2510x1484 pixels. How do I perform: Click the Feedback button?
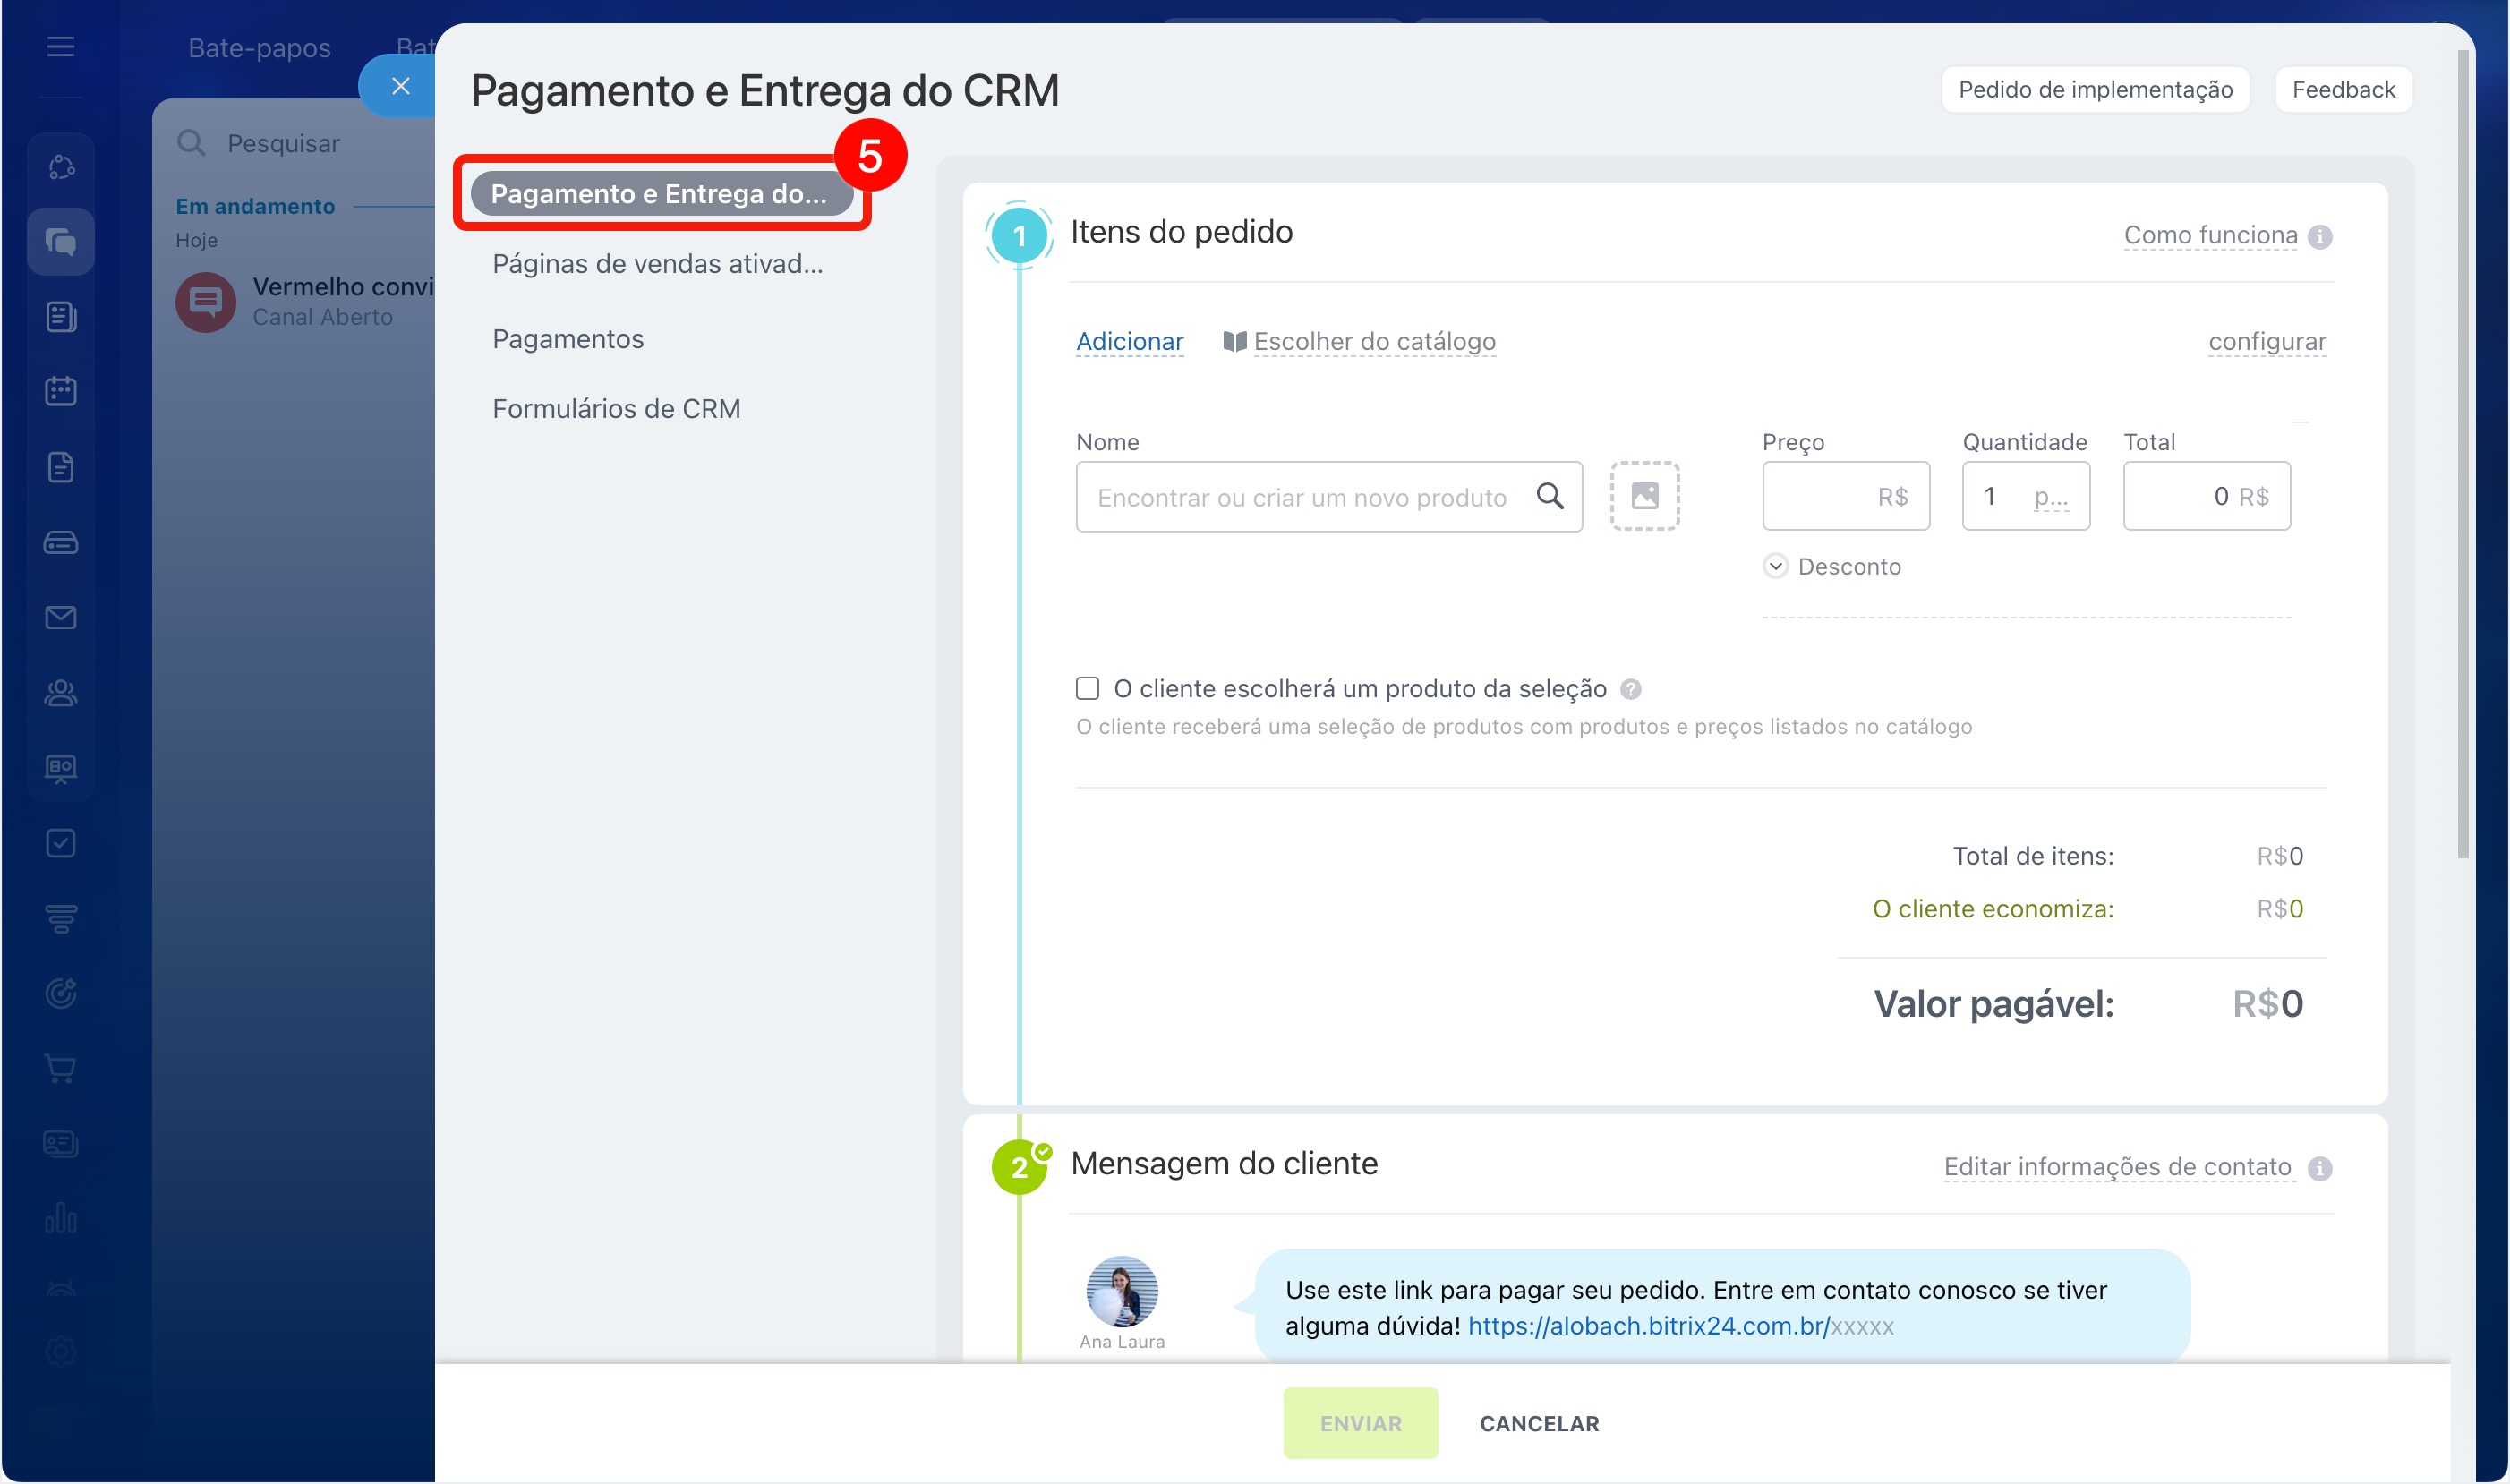coord(2343,90)
